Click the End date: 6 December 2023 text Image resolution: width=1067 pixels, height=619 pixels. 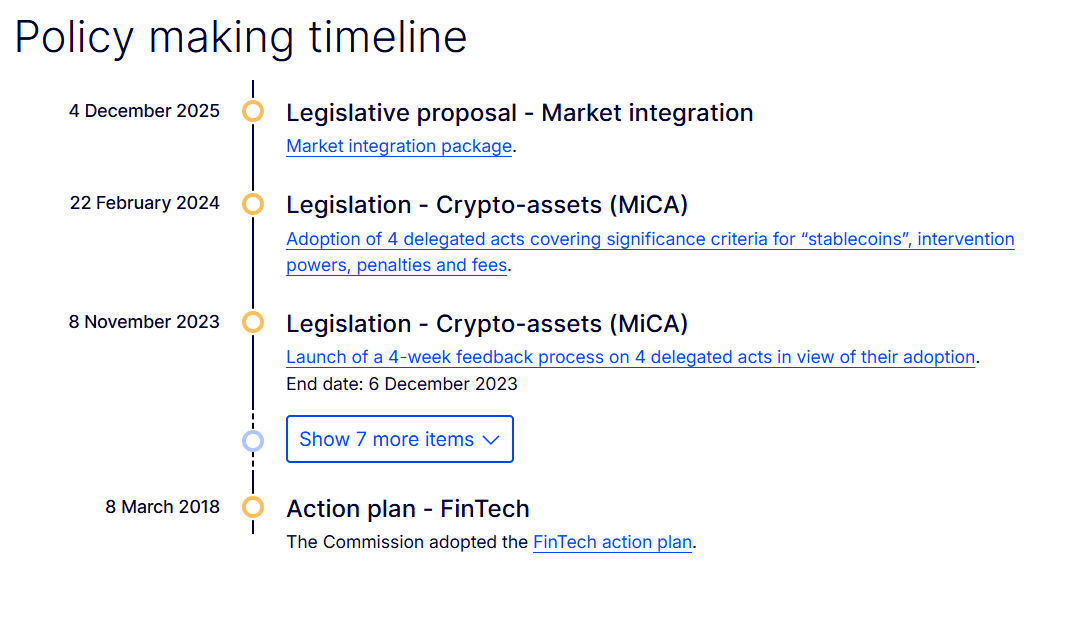click(401, 384)
